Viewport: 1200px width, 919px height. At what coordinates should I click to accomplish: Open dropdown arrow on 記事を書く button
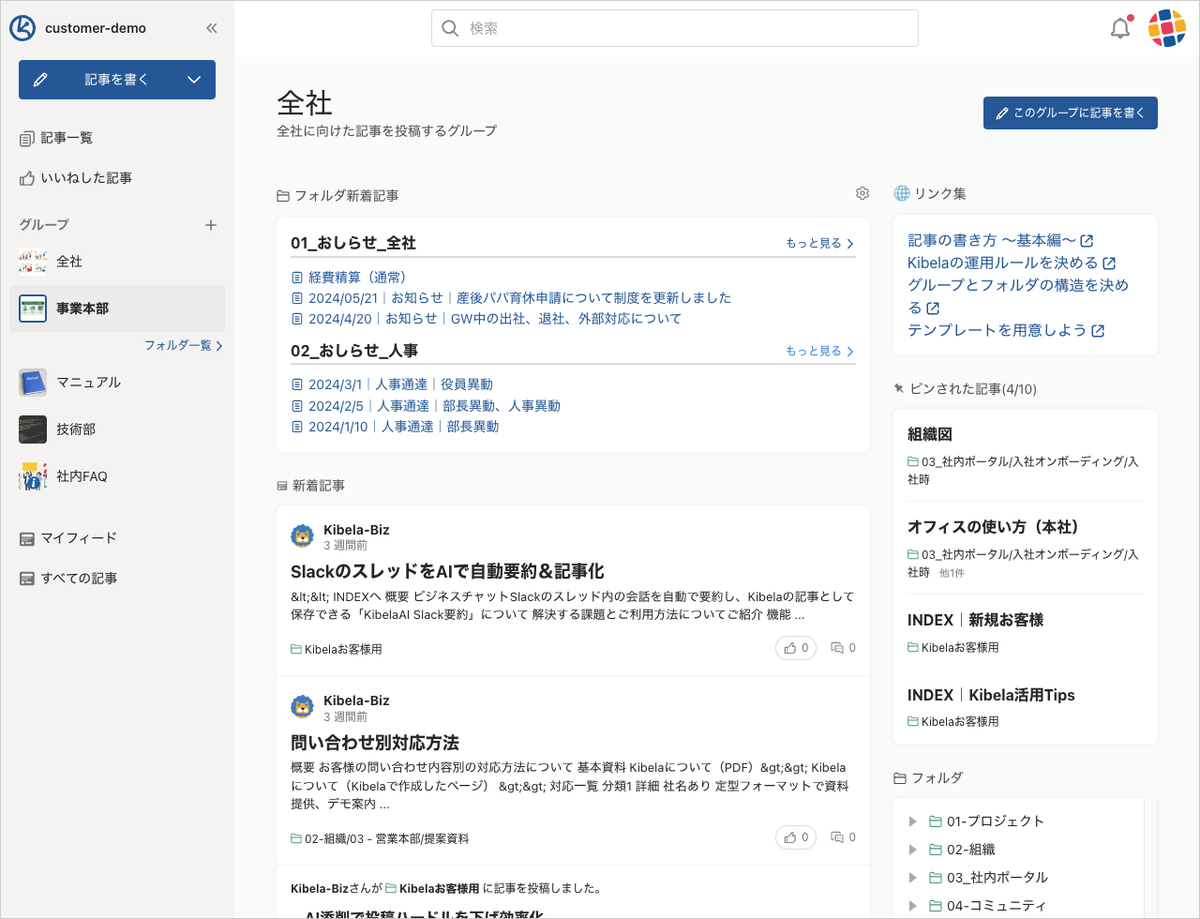click(196, 80)
